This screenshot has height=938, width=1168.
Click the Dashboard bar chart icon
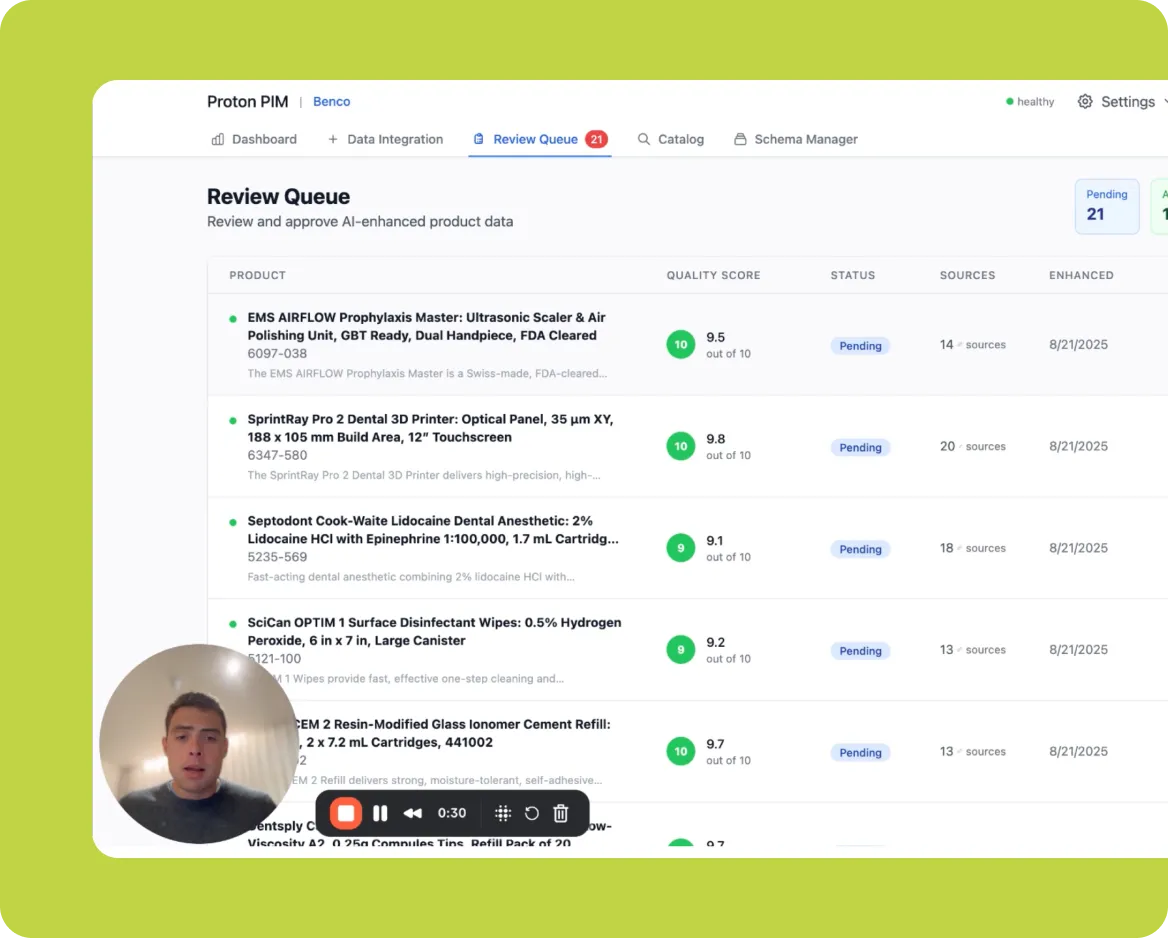pos(218,139)
